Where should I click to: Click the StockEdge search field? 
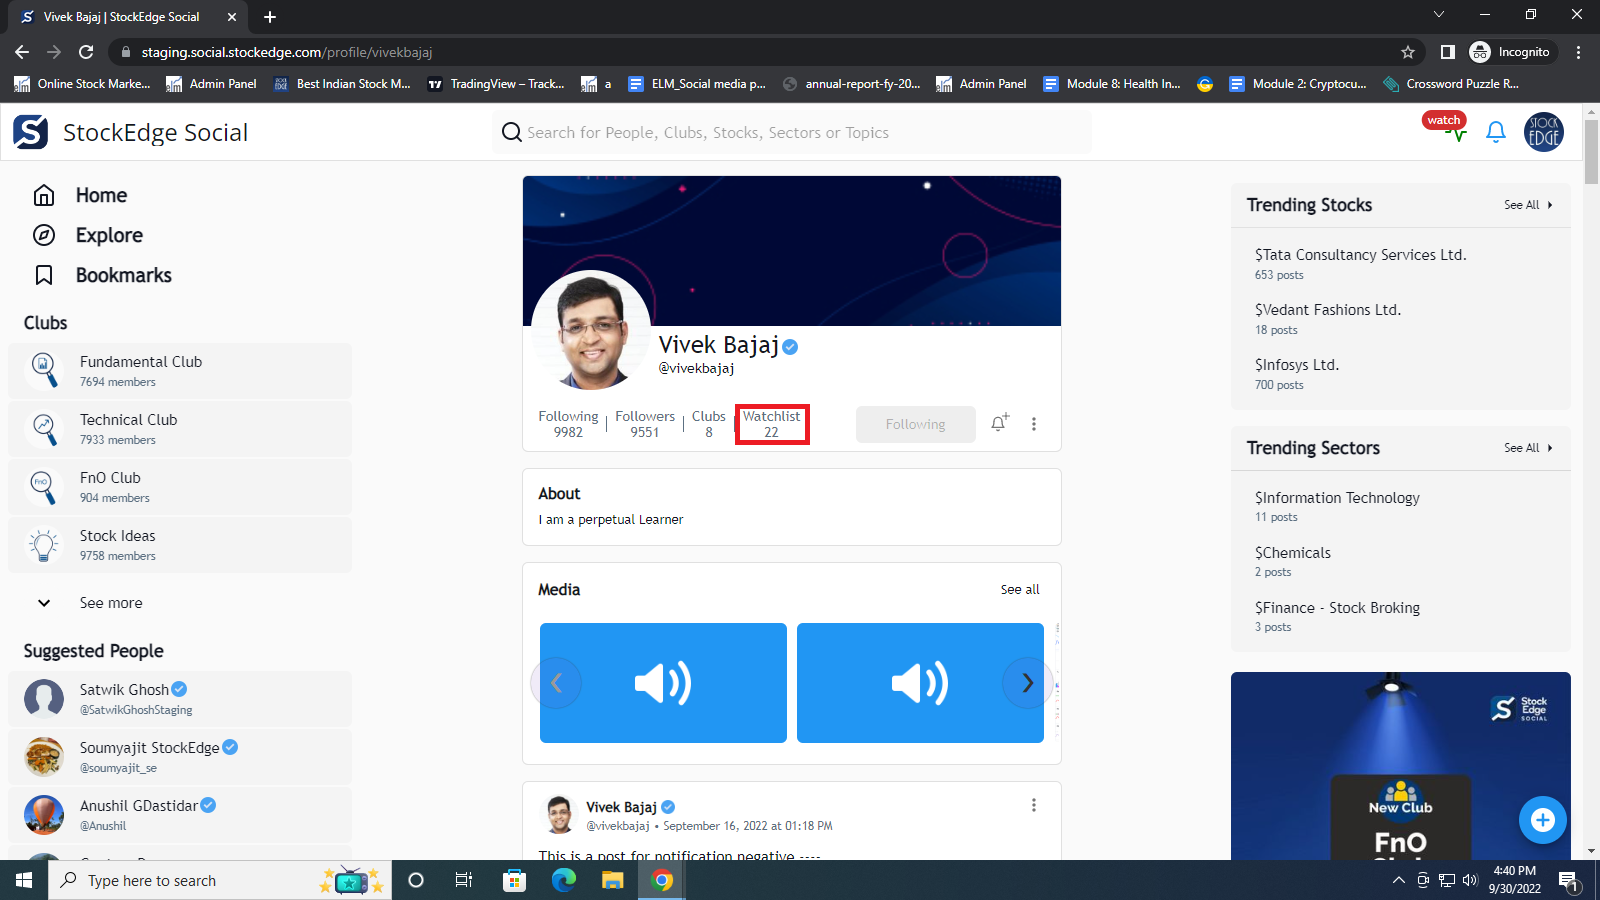[790, 132]
